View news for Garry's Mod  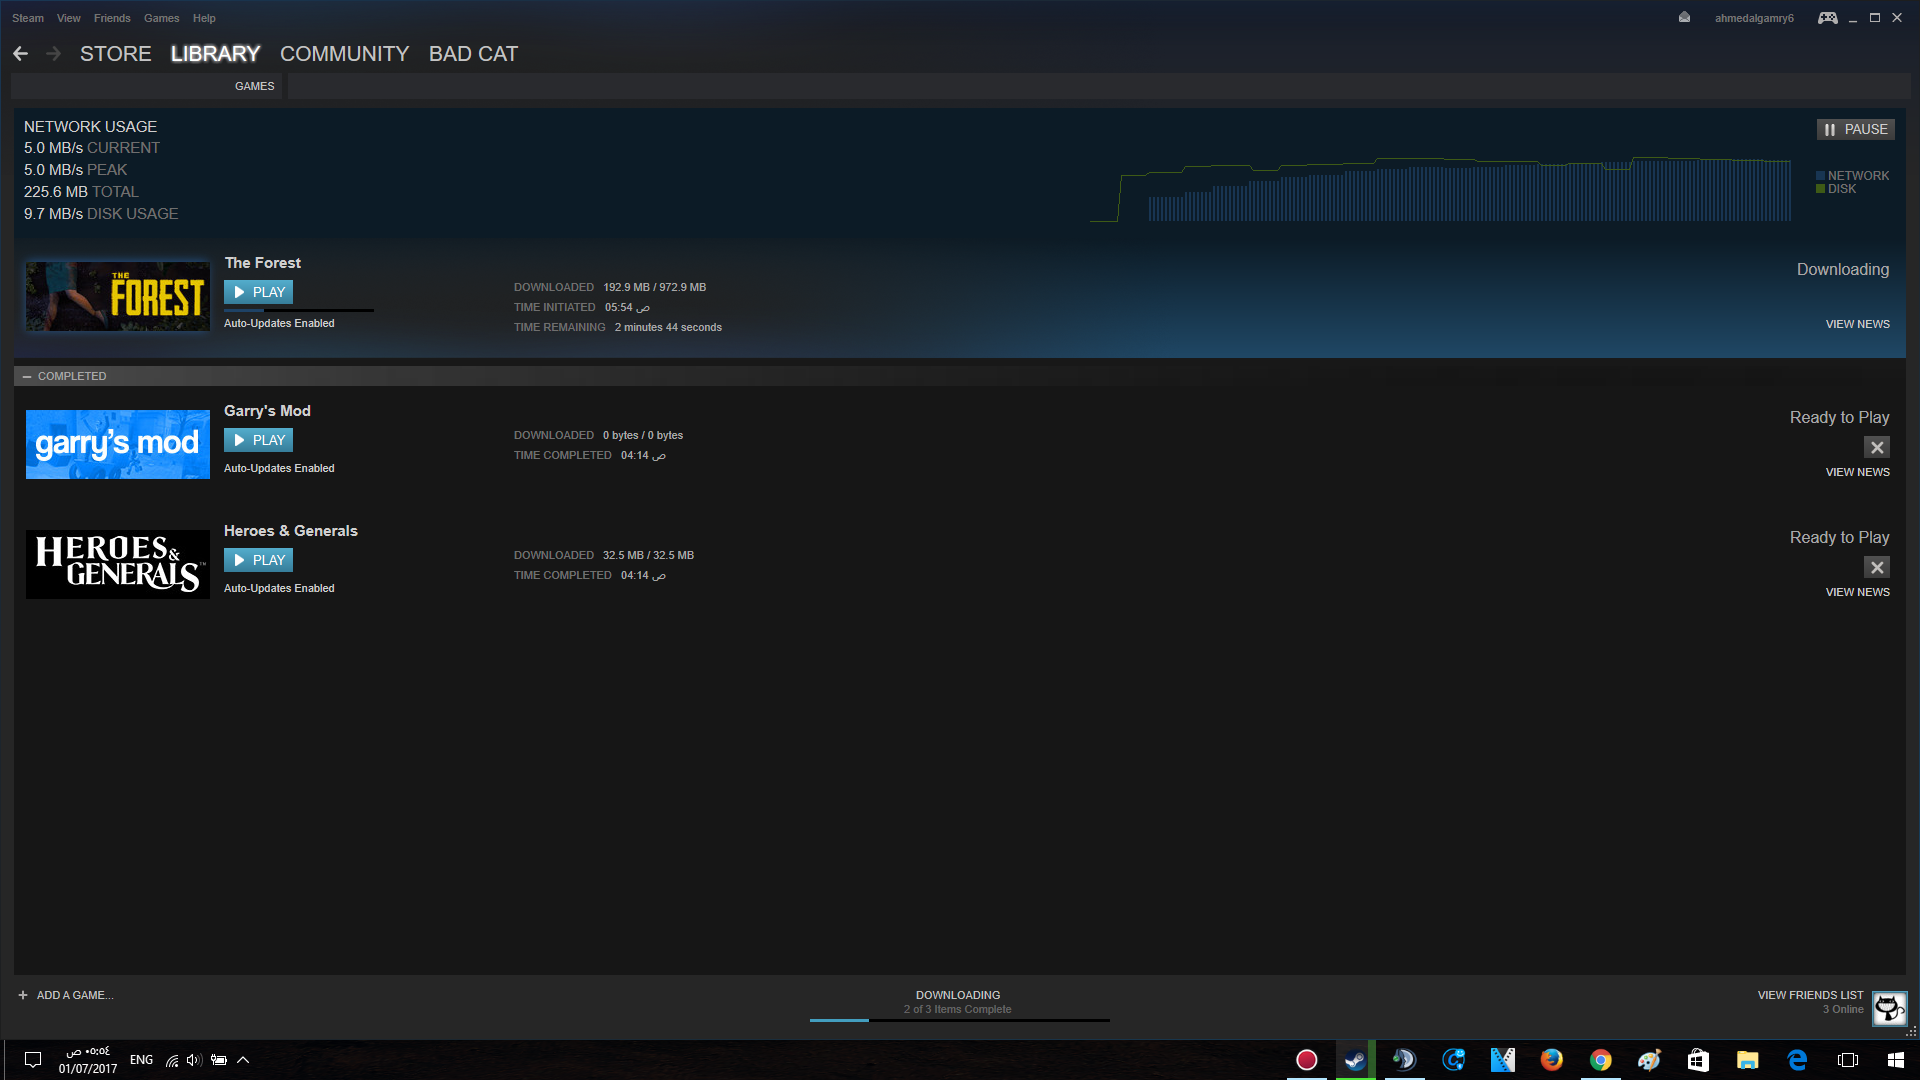[x=1857, y=472]
